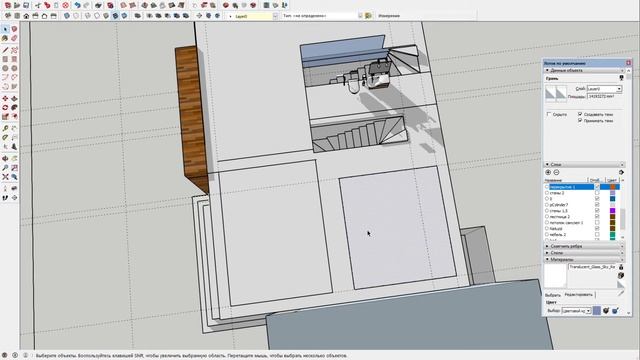Collapse the Entity Info (Данные объекта) section
The height and width of the screenshot is (360, 640).
pyautogui.click(x=547, y=70)
